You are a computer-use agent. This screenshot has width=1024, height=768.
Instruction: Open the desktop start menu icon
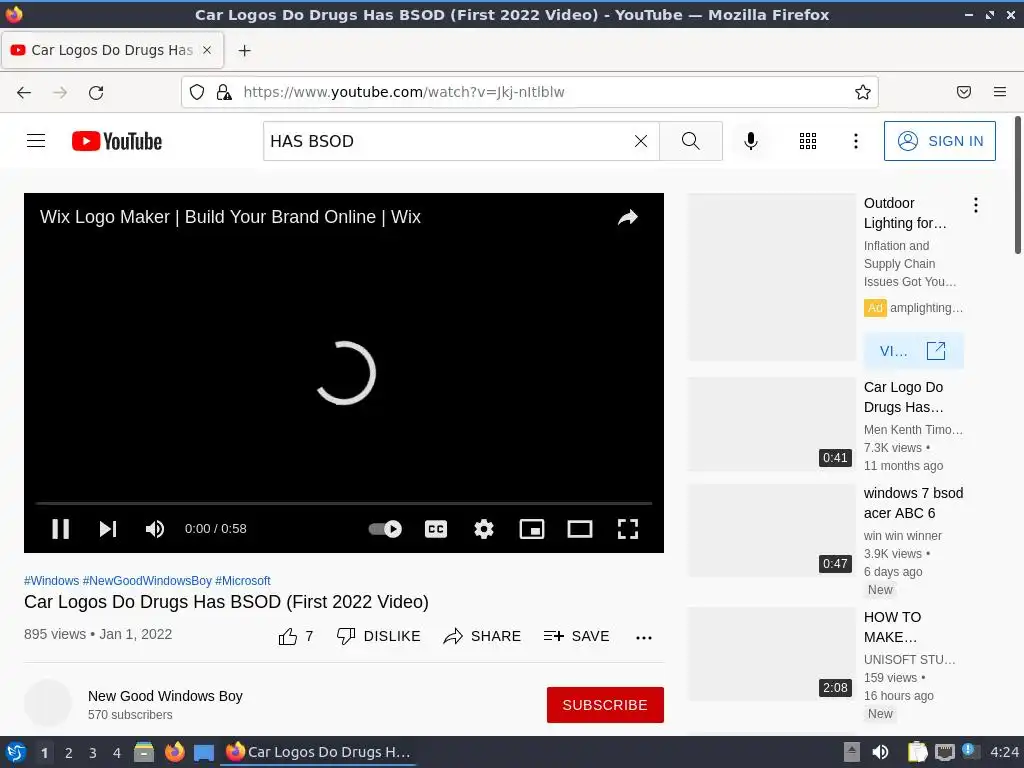[16, 752]
